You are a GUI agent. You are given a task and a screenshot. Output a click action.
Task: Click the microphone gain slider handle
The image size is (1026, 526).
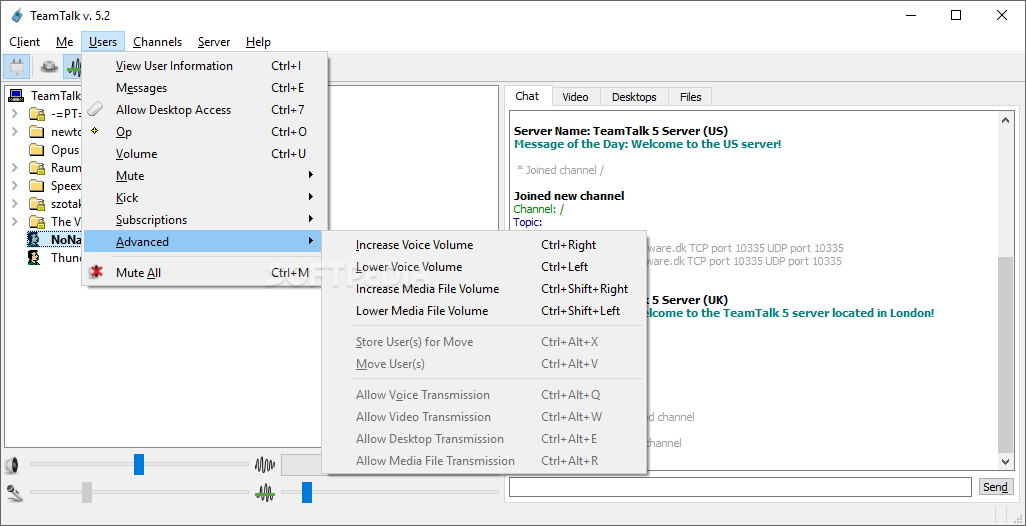coord(86,492)
